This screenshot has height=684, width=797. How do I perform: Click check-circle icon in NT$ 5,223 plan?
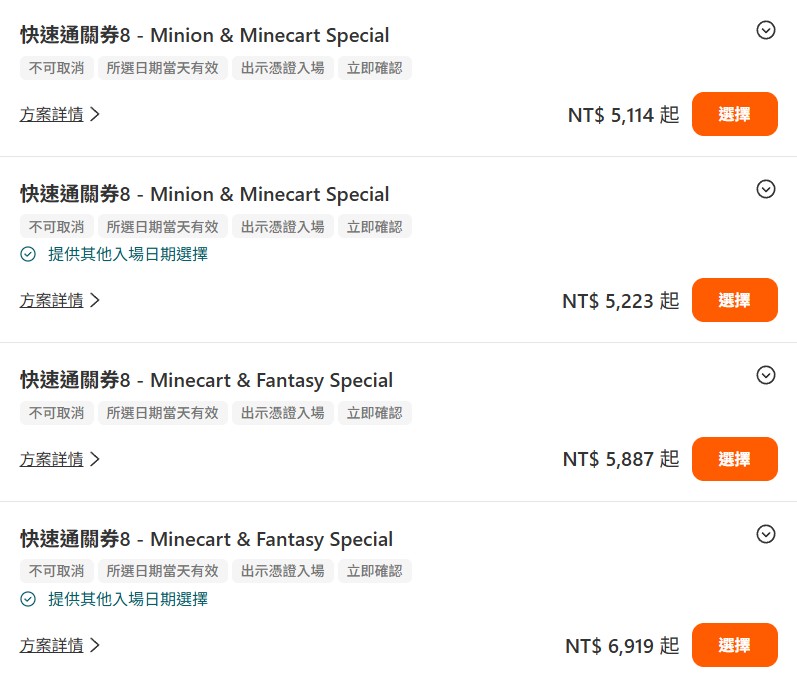(x=28, y=254)
